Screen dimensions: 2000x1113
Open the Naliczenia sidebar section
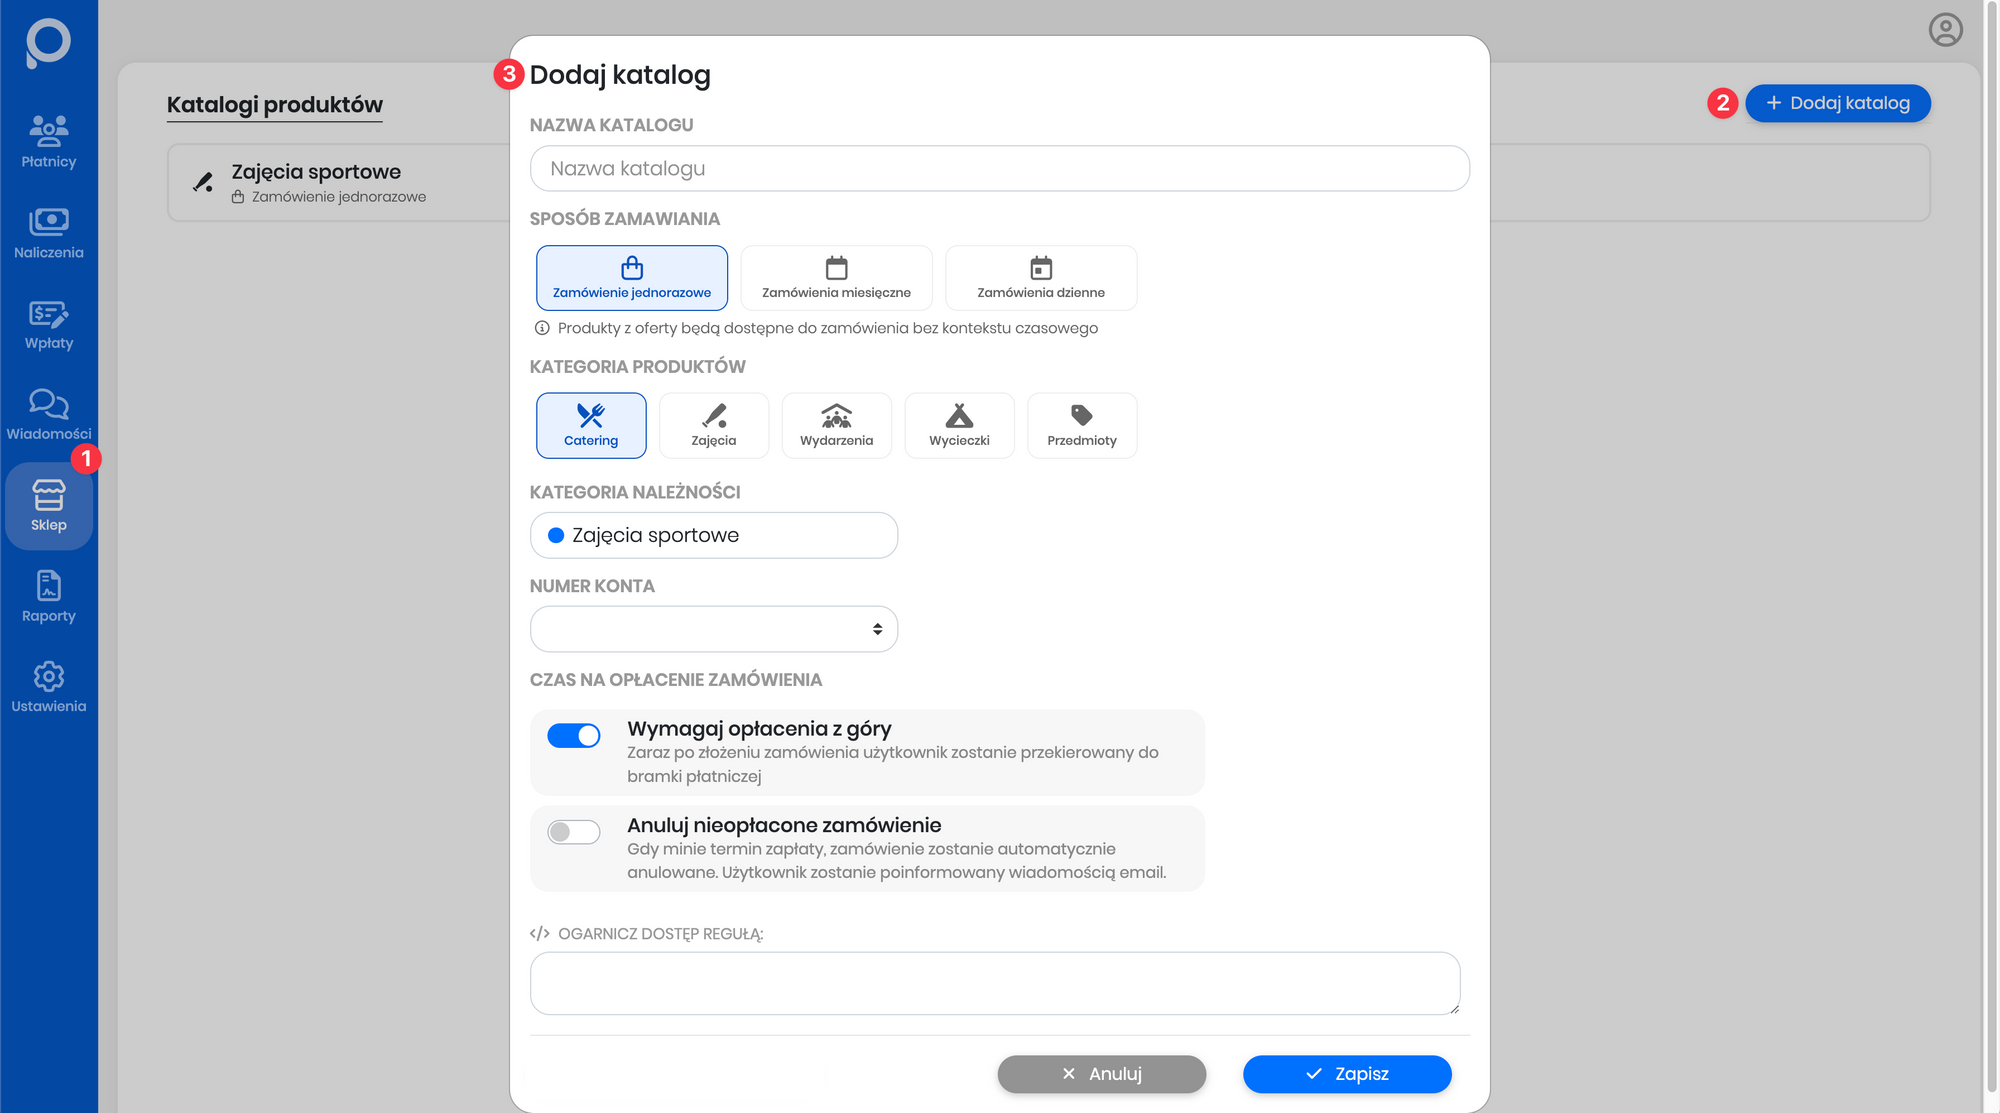click(x=48, y=232)
